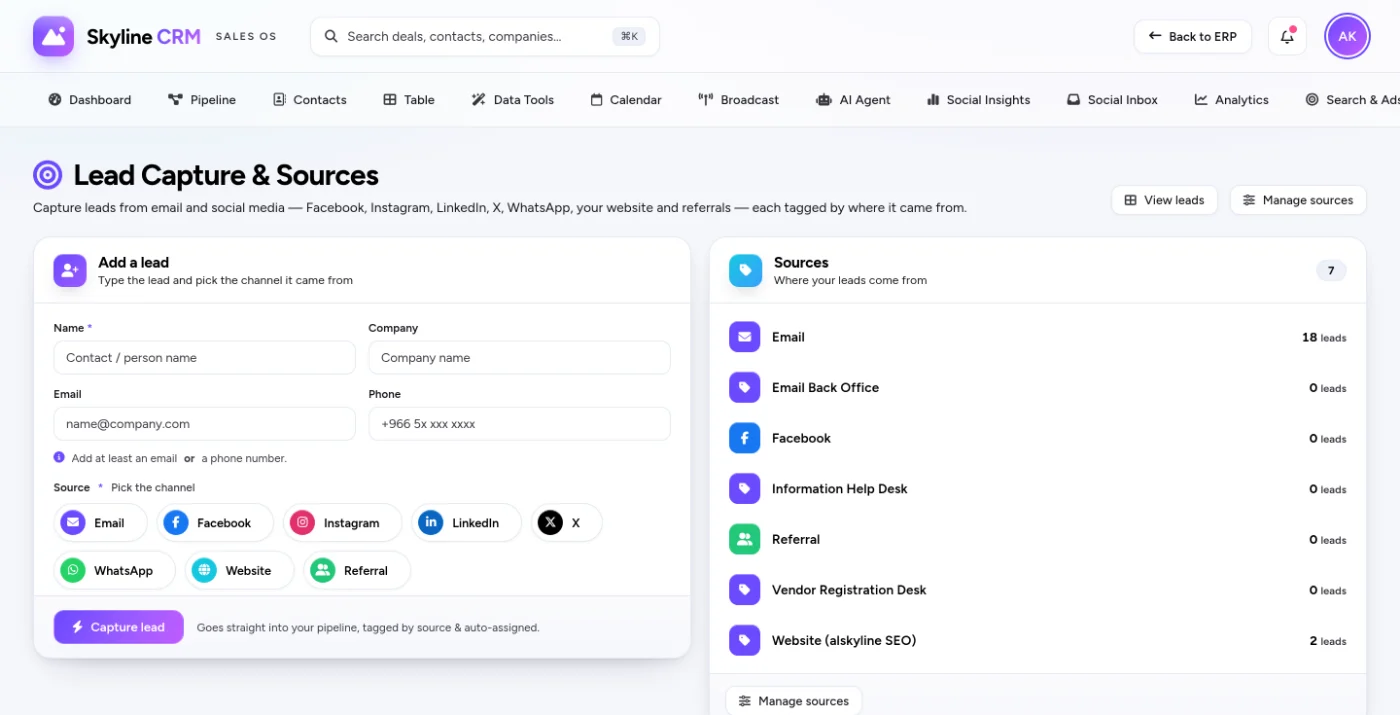Open the Data Tools tab
Viewport: 1400px width, 715px height.
(513, 100)
